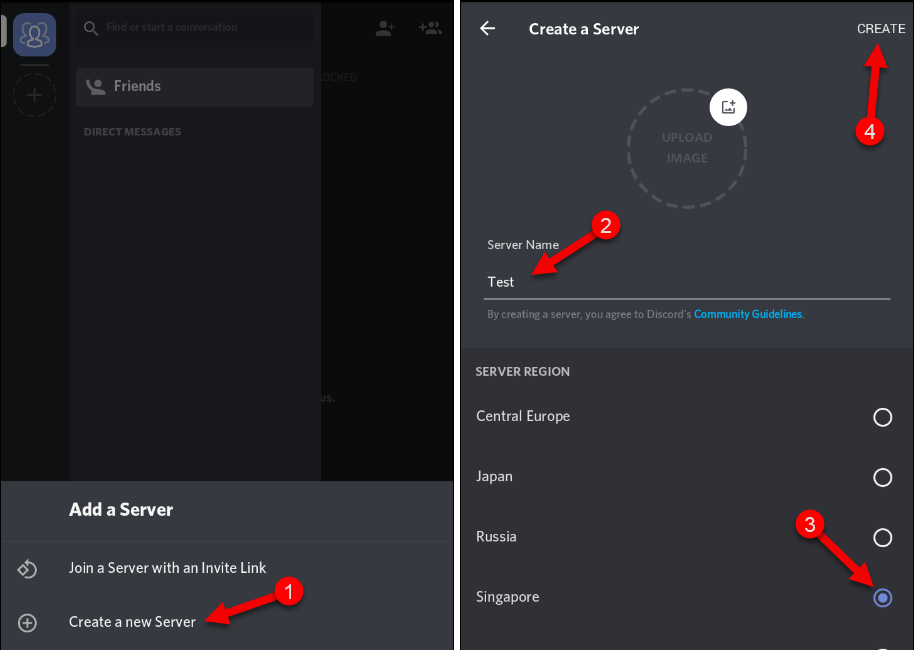Select the Central Europe region radio
The image size is (914, 650).
883,417
